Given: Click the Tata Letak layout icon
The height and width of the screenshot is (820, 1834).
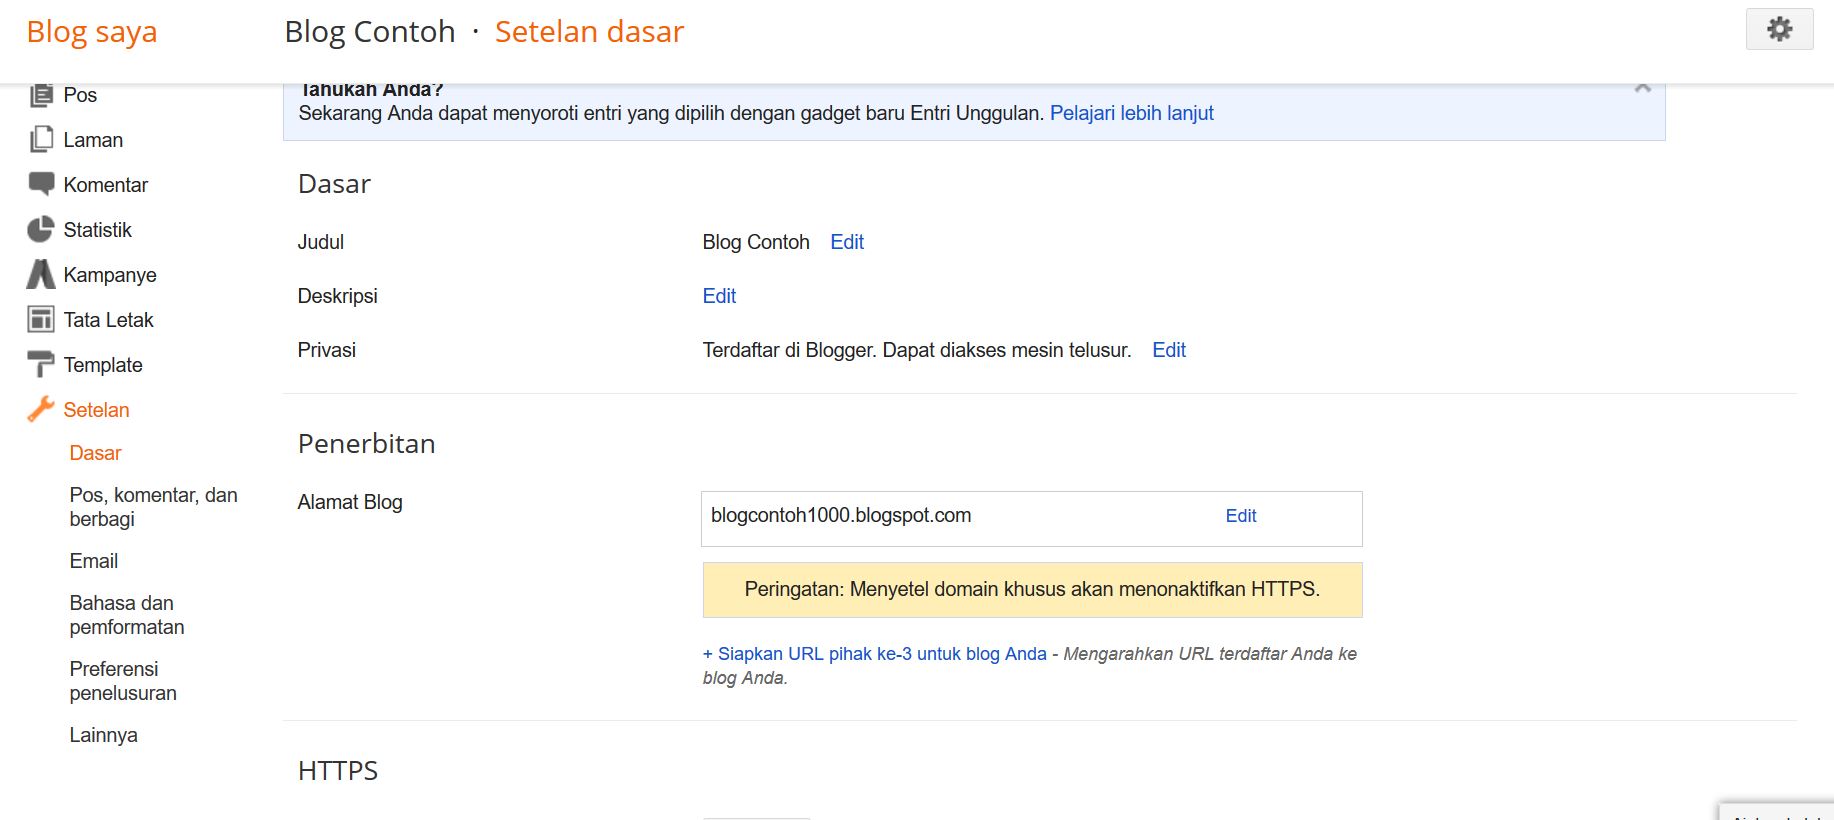Looking at the screenshot, I should pyautogui.click(x=41, y=320).
